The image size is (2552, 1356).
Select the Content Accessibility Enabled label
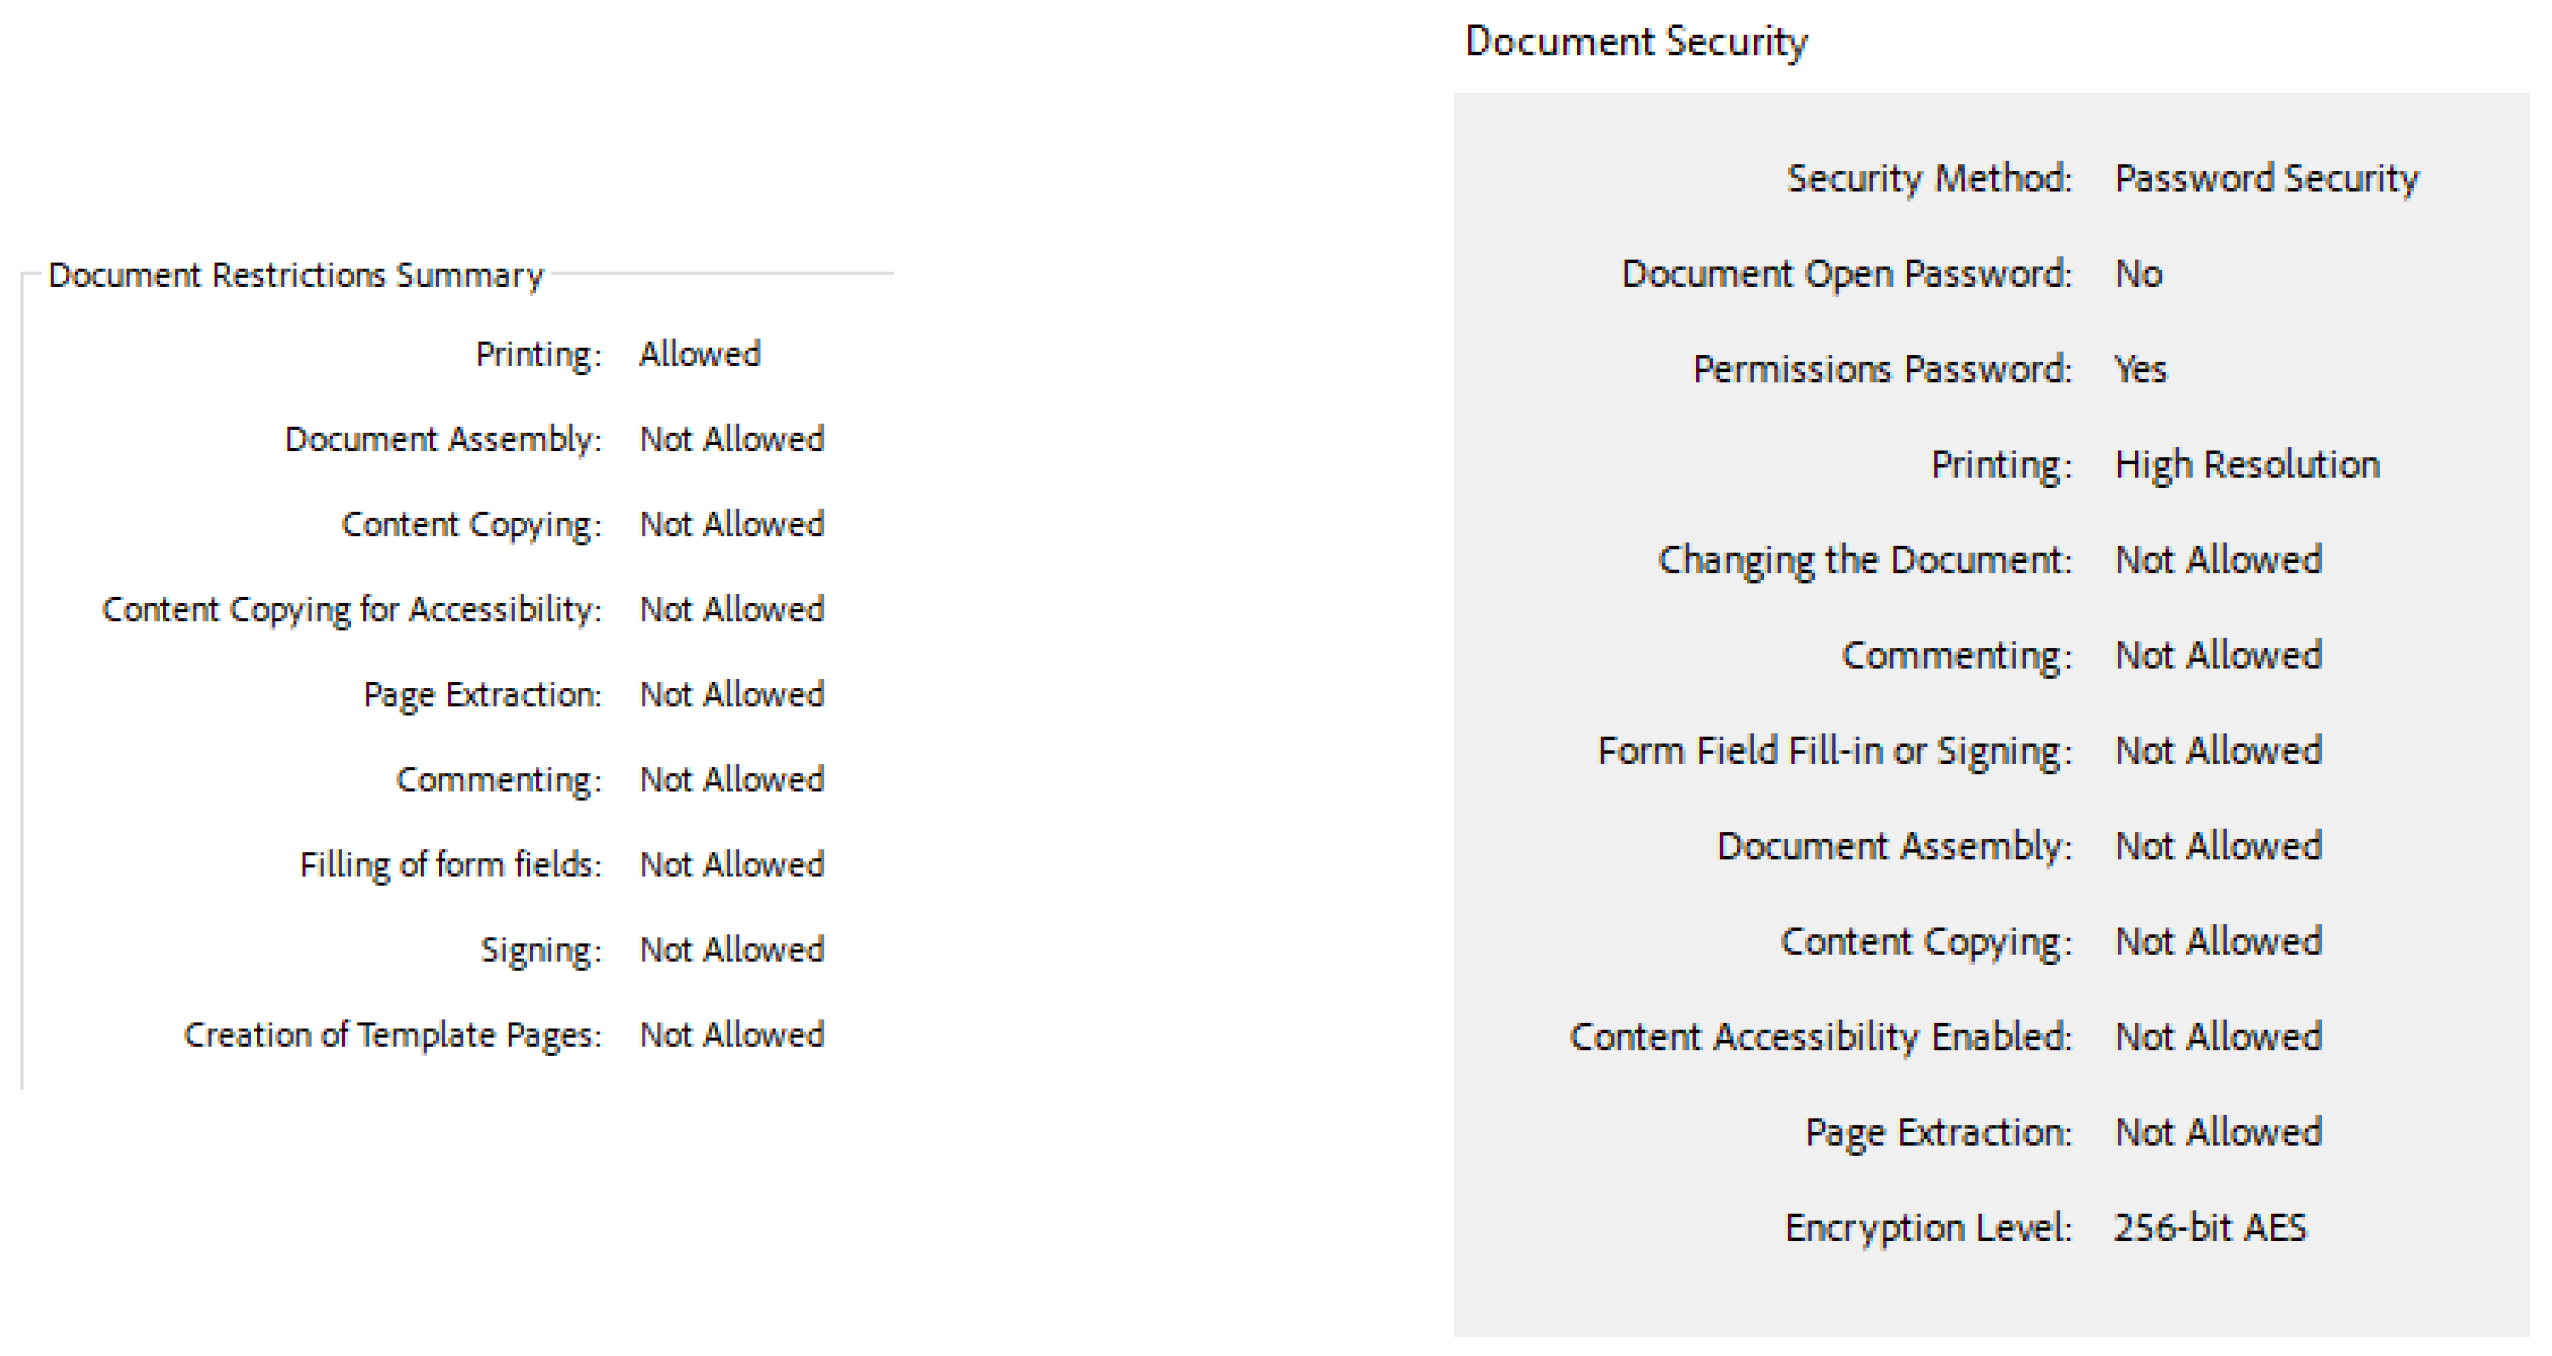(1820, 1038)
